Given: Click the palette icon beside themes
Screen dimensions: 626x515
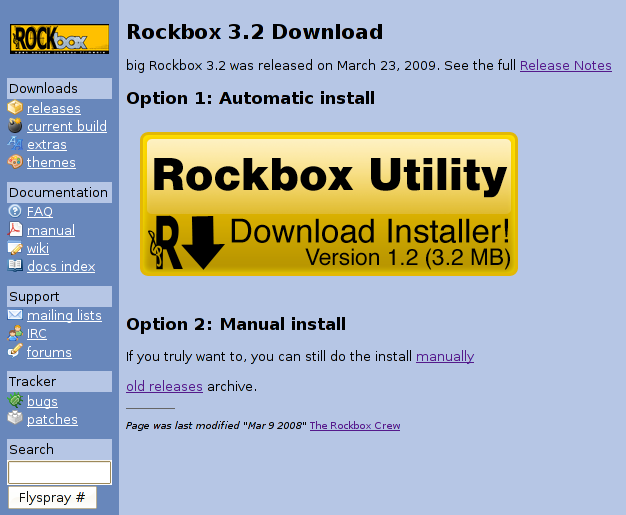Looking at the screenshot, I should 15,162.
